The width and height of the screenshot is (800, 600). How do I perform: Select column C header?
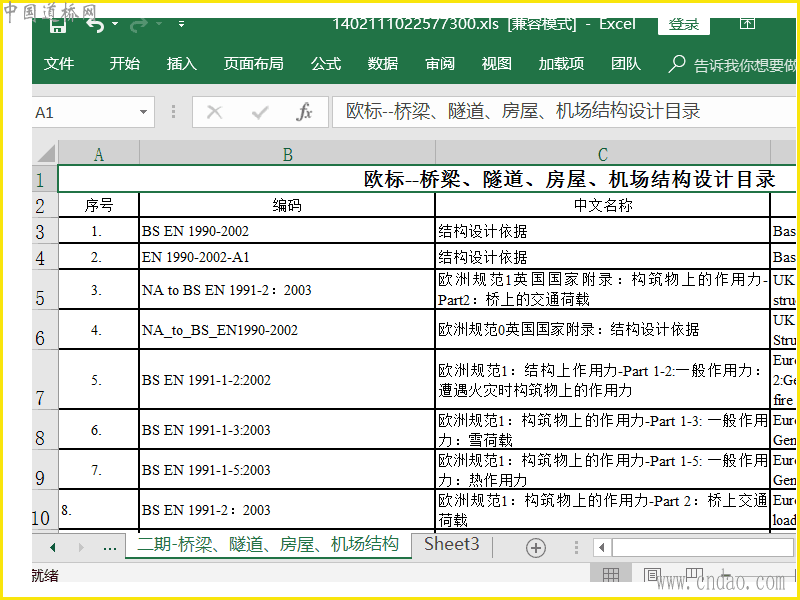pyautogui.click(x=603, y=154)
